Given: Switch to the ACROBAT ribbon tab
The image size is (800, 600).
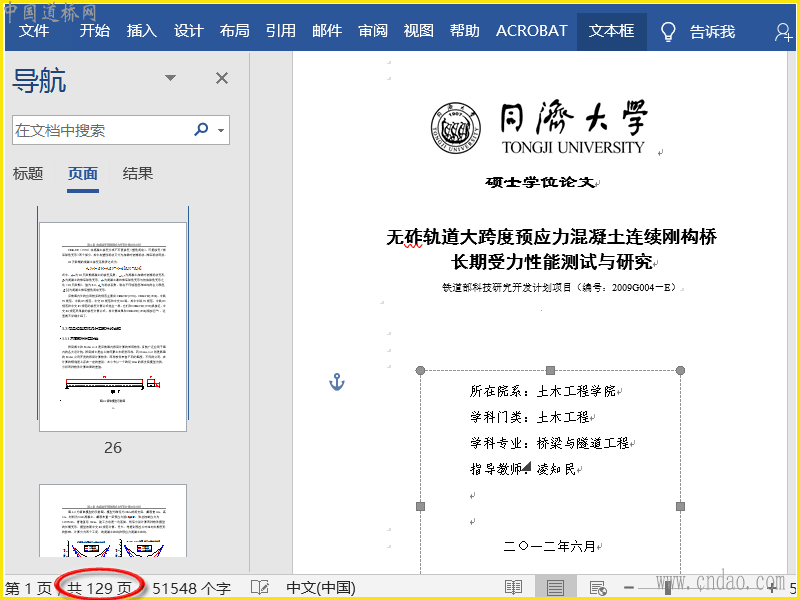Looking at the screenshot, I should [532, 31].
